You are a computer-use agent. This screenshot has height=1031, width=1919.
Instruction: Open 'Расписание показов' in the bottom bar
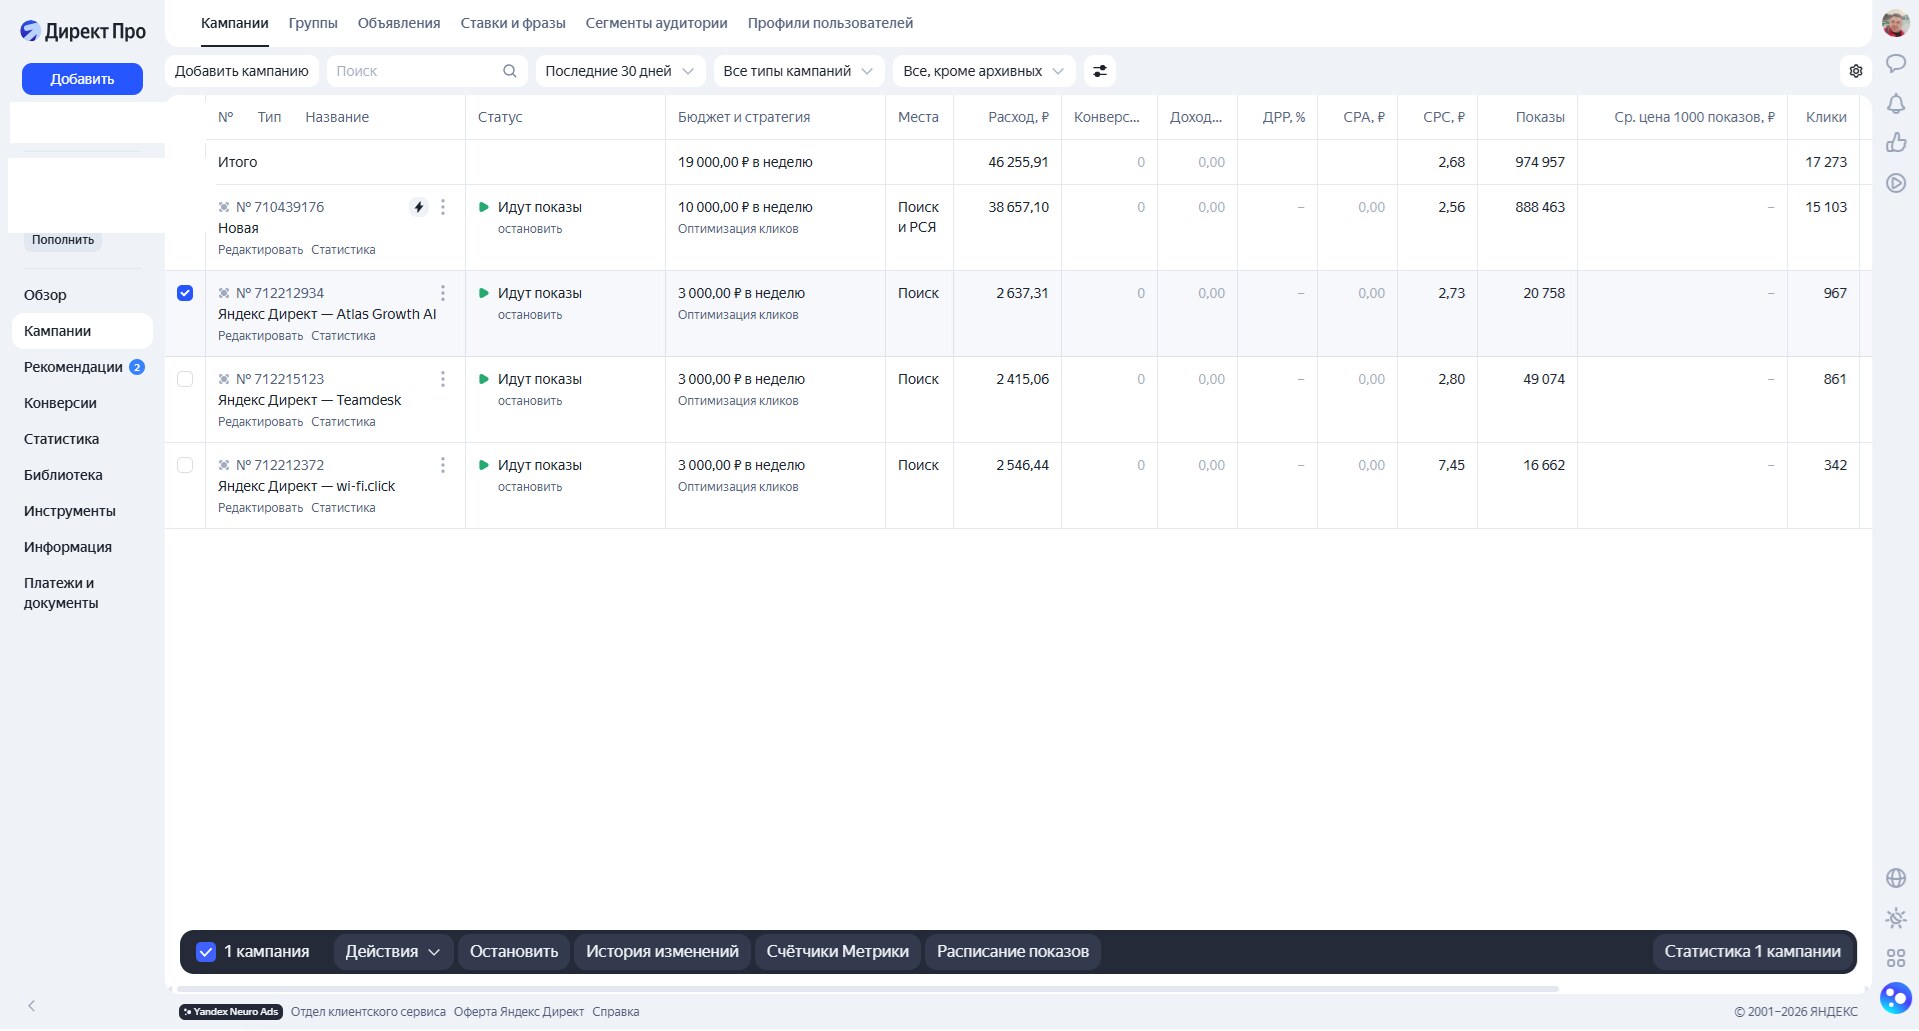pos(1013,952)
